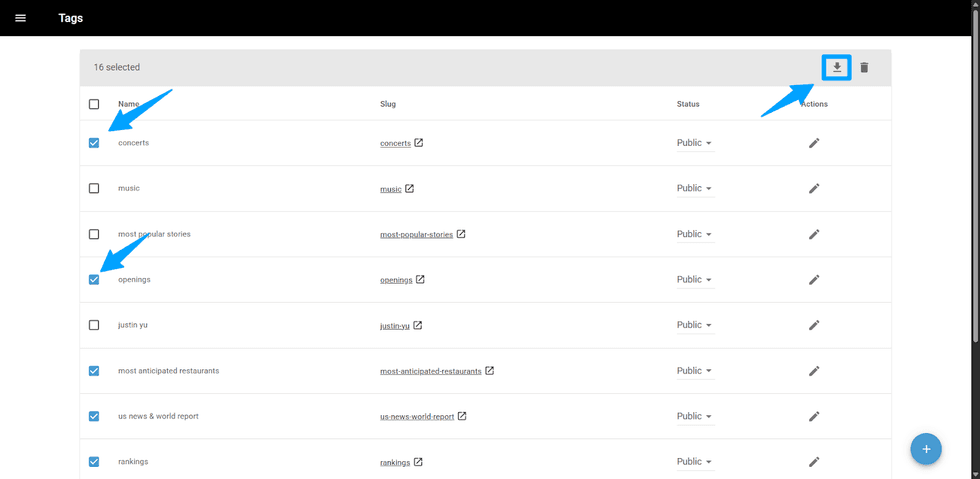The height and width of the screenshot is (479, 980).
Task: Sort by the Name column header
Action: 129,104
